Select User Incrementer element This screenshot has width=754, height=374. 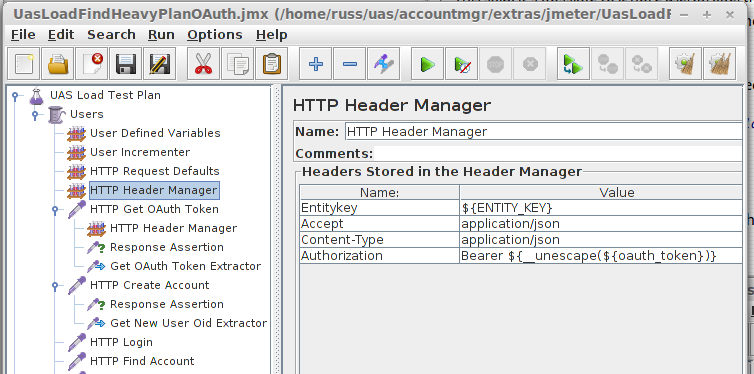pos(140,152)
